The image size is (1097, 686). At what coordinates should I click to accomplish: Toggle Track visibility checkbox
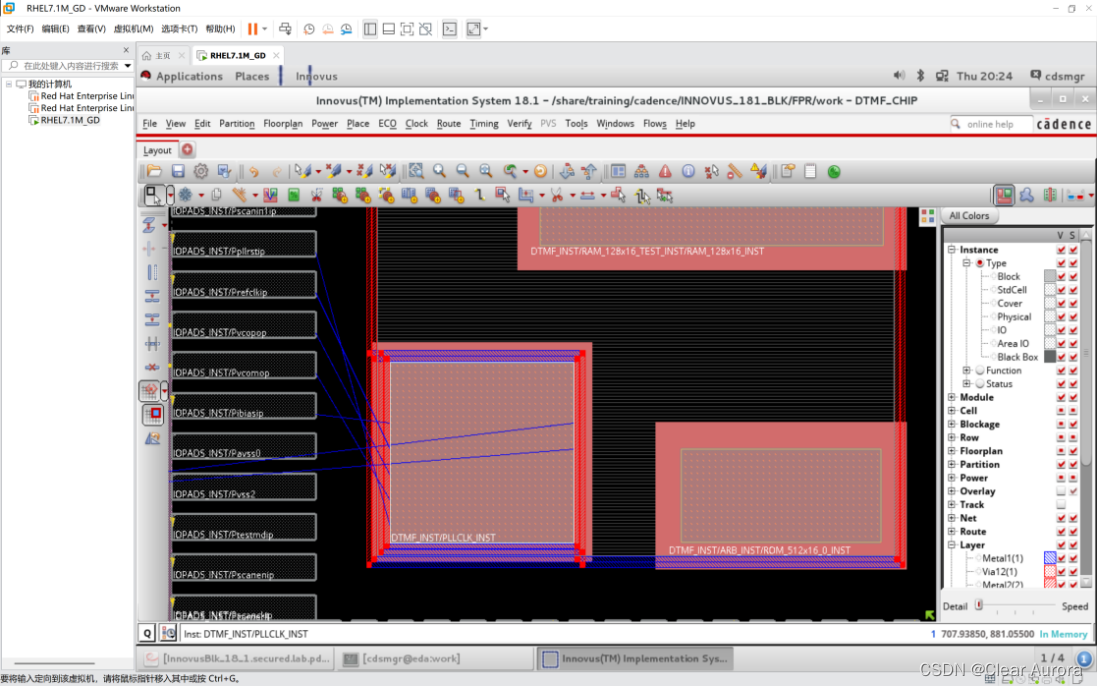(1061, 504)
